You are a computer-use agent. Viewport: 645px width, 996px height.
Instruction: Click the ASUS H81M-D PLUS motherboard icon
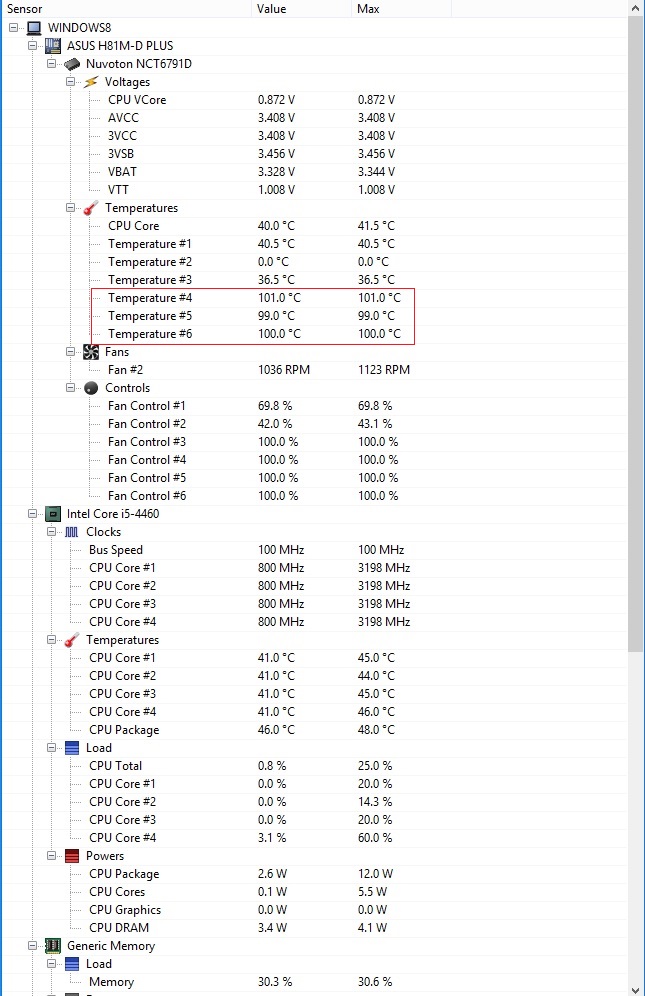pos(53,46)
